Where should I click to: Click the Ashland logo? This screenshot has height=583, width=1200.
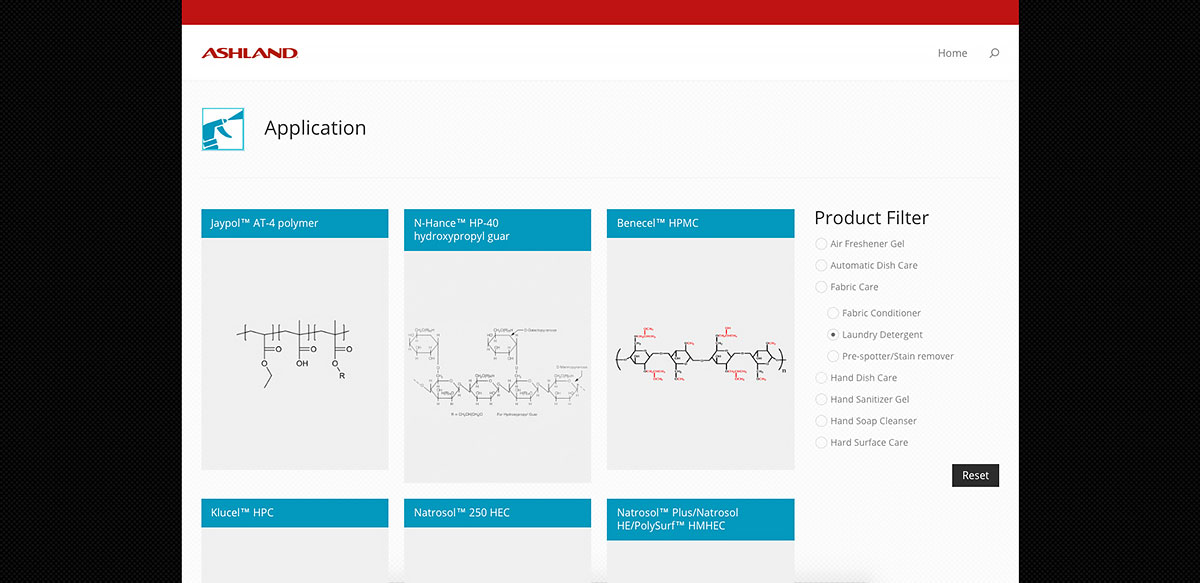point(250,53)
